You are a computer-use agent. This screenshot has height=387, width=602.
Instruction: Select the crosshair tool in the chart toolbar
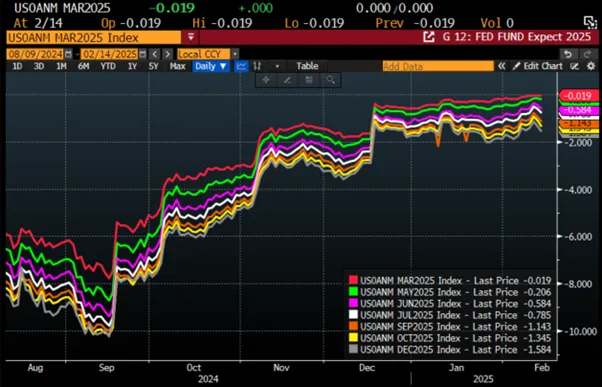(266, 80)
